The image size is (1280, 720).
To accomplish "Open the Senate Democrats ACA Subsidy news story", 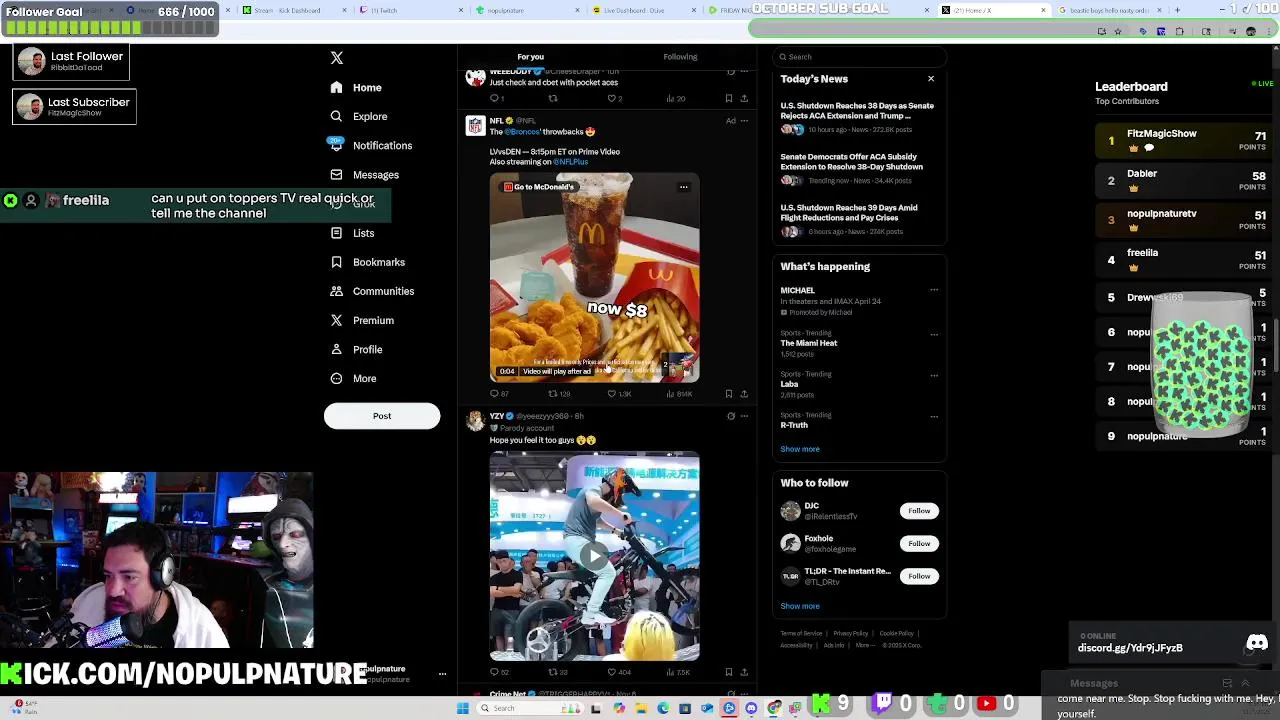I will coord(857,169).
